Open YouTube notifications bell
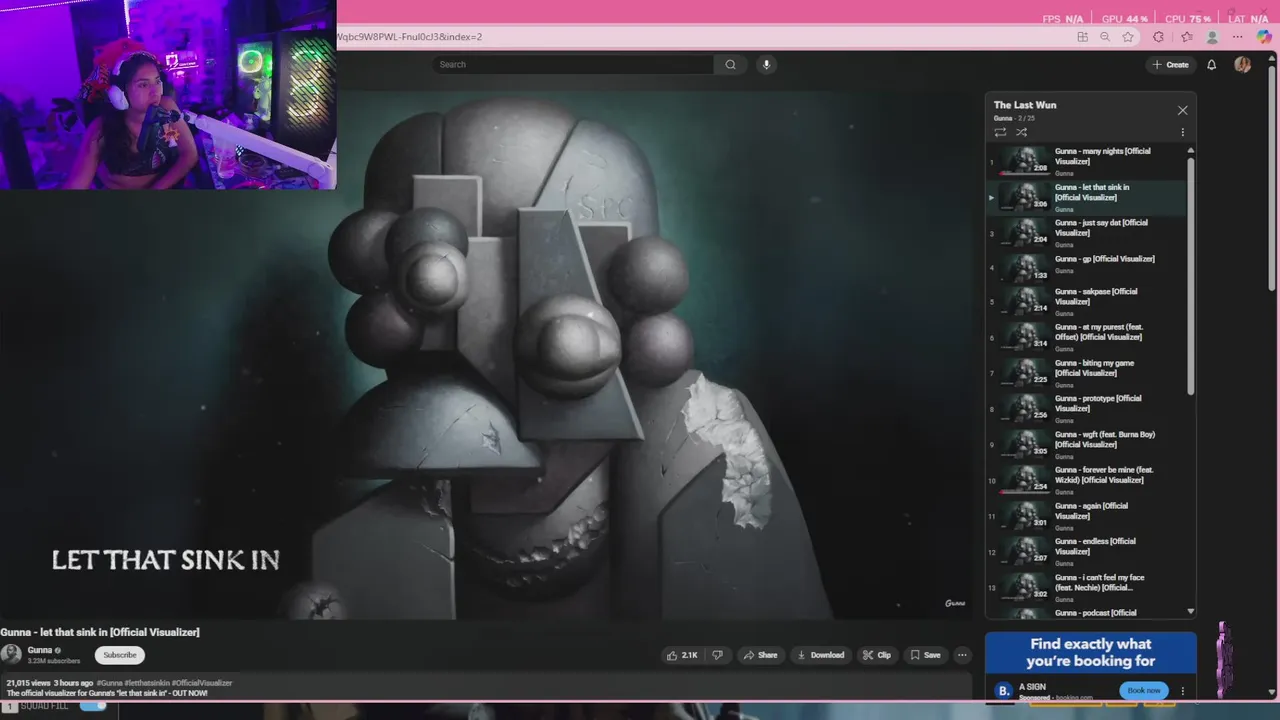Image resolution: width=1280 pixels, height=720 pixels. coord(1211,64)
